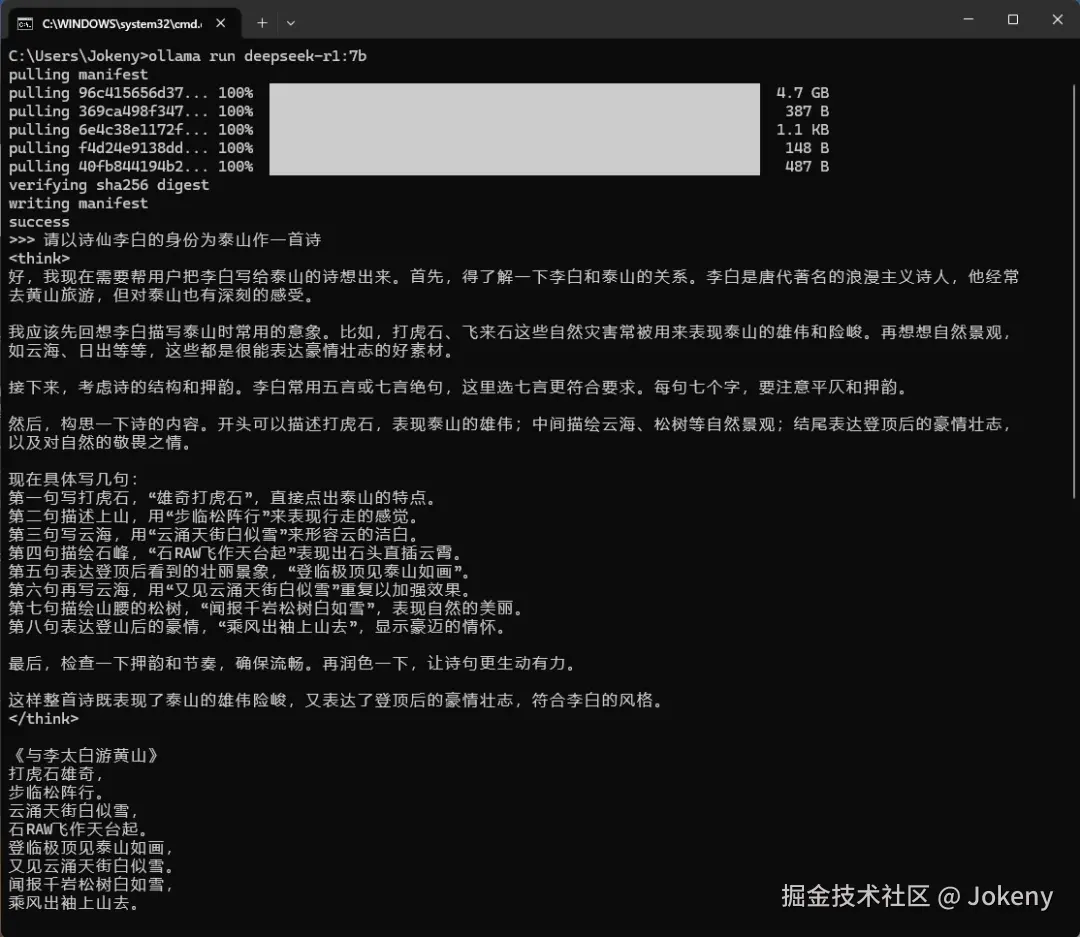Click the 'success' status line
Image resolution: width=1080 pixels, height=937 pixels.
point(39,222)
